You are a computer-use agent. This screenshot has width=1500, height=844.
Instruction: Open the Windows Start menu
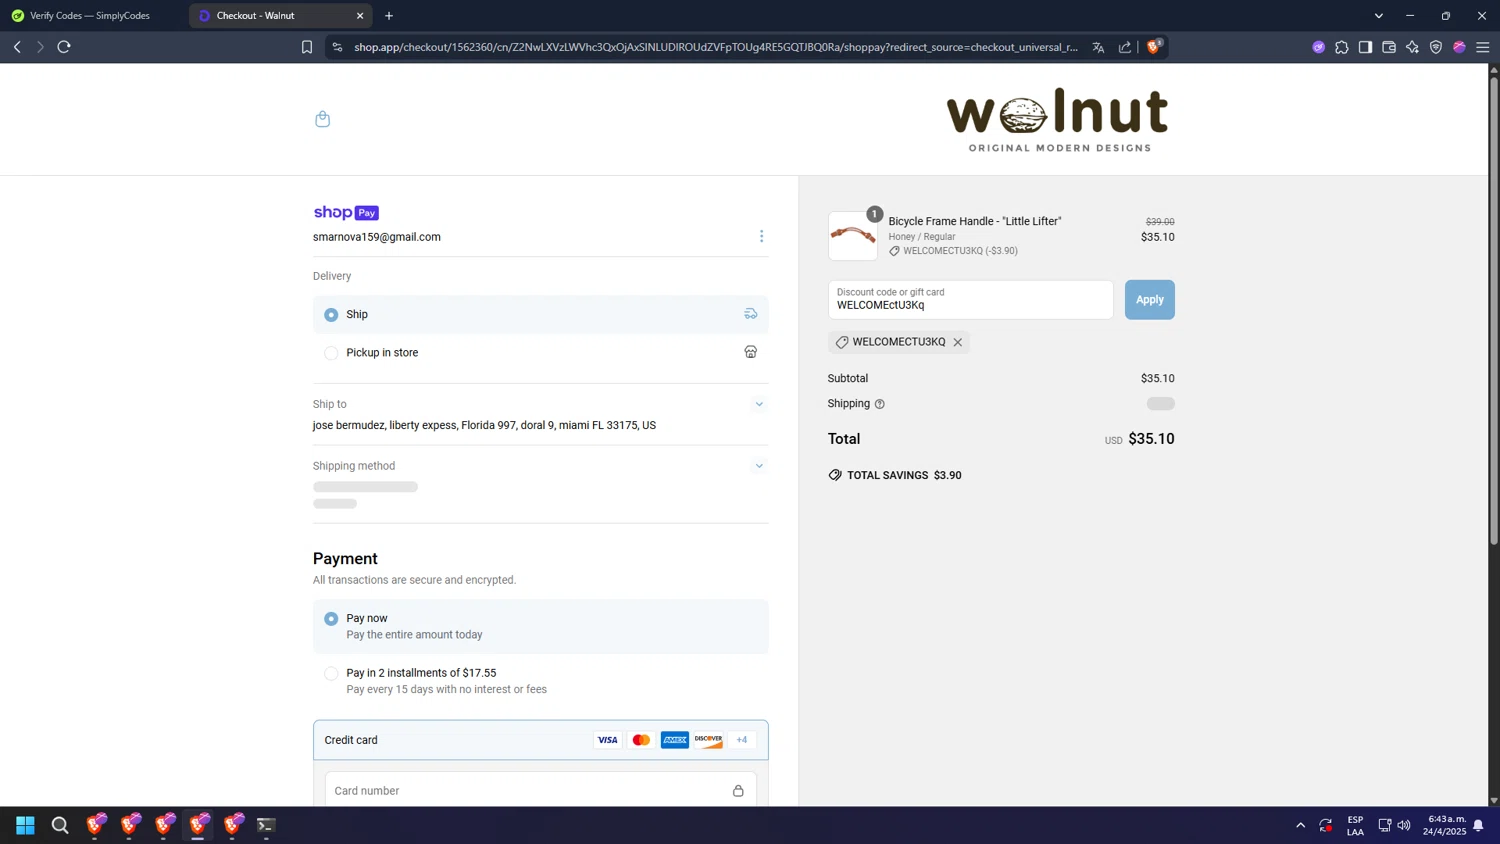click(25, 825)
